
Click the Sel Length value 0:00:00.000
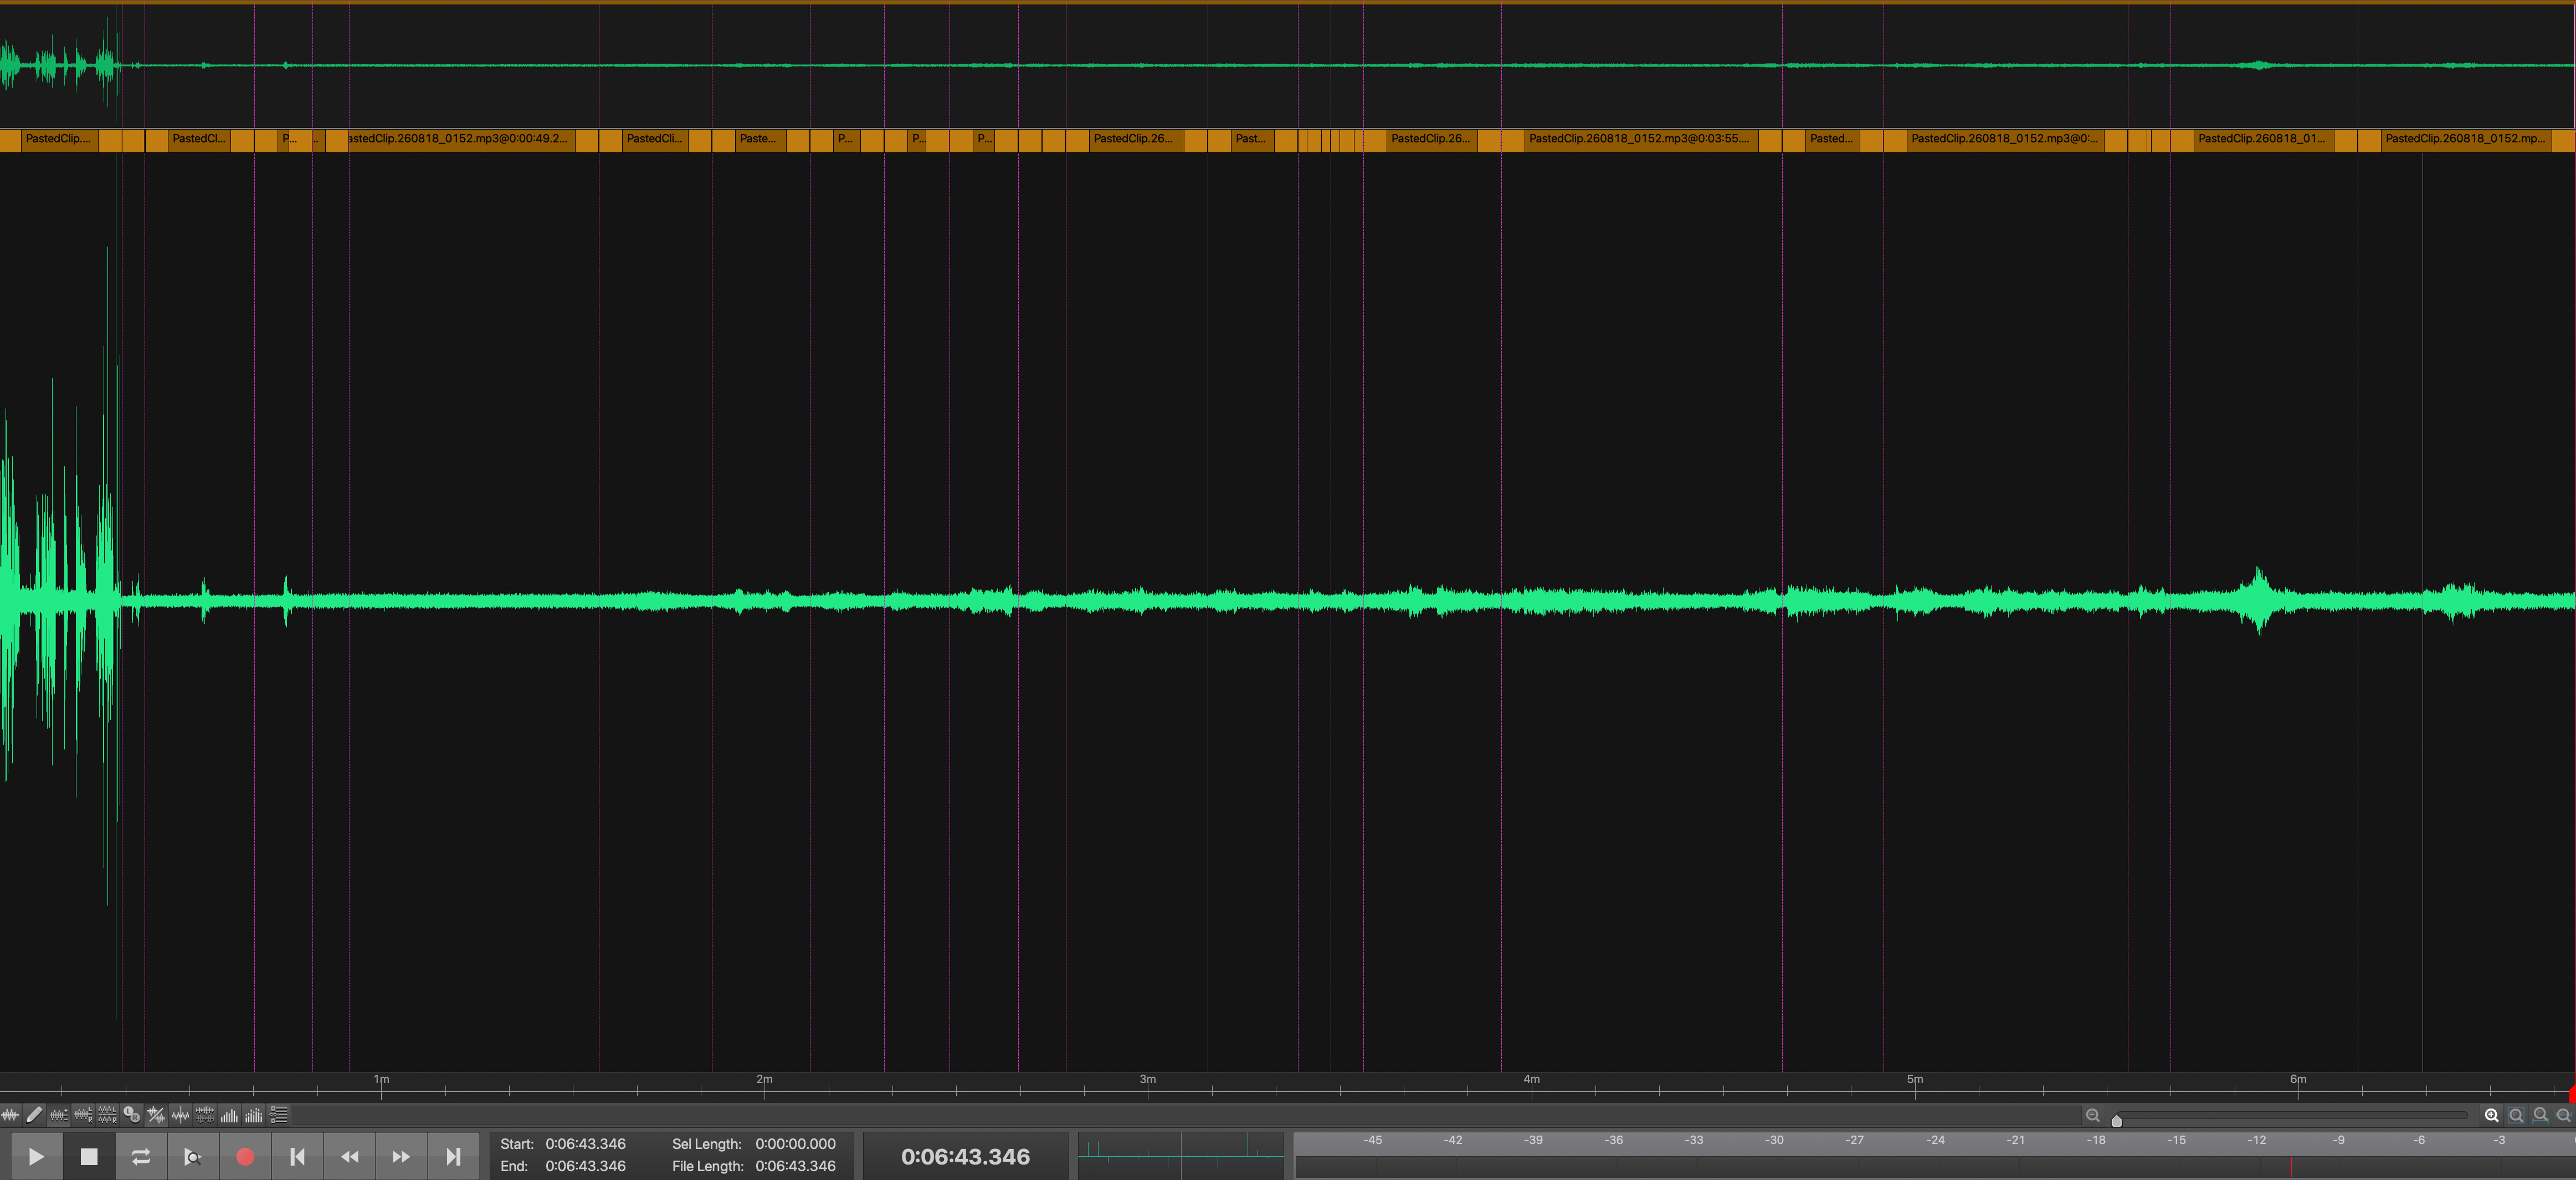tap(795, 1143)
